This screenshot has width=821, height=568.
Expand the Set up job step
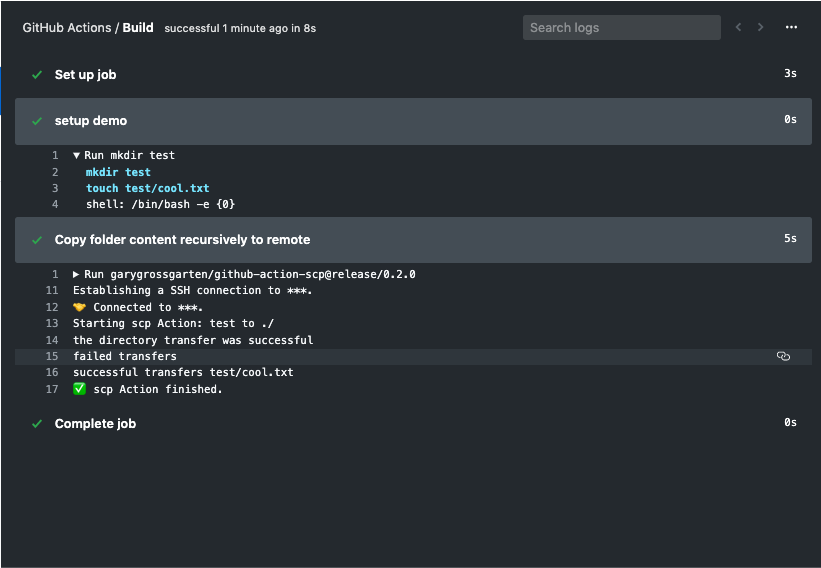pyautogui.click(x=413, y=74)
